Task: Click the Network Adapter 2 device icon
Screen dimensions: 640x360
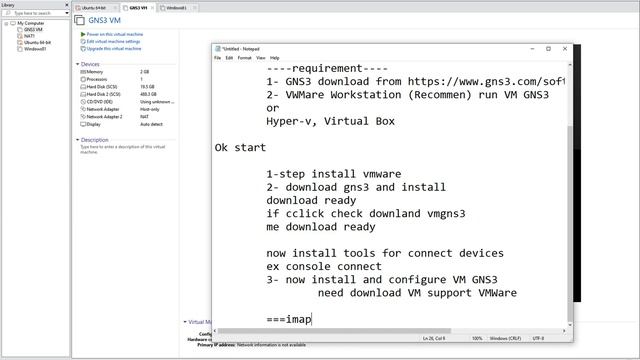Action: pyautogui.click(x=83, y=116)
